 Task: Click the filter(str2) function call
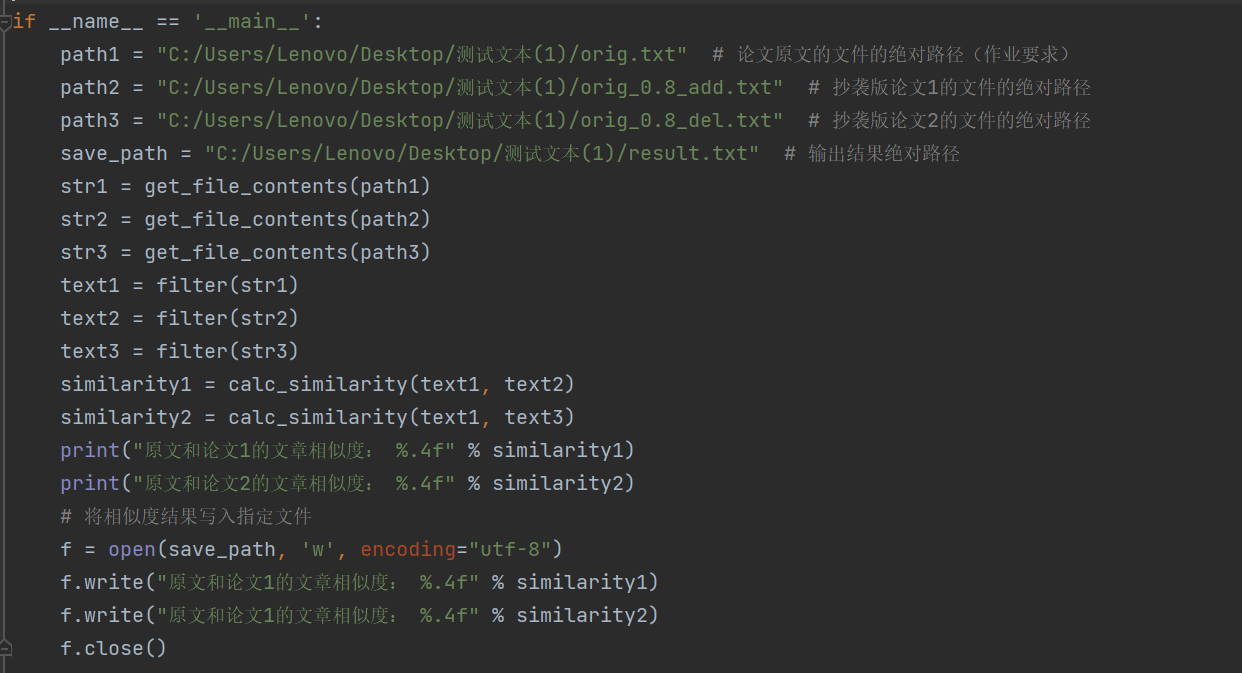pyautogui.click(x=227, y=318)
